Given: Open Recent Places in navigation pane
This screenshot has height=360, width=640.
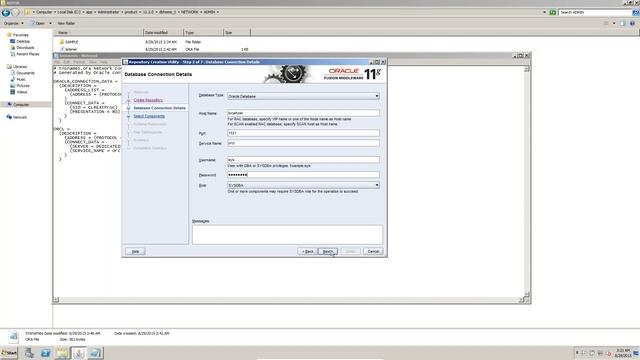Looking at the screenshot, I should pyautogui.click(x=27, y=54).
